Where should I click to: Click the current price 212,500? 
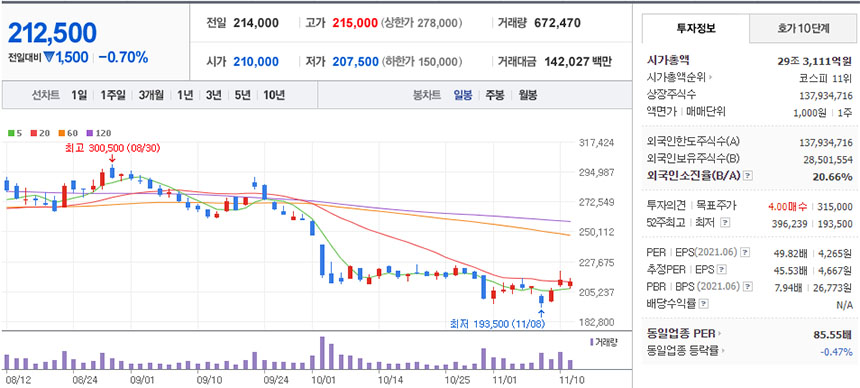52,33
